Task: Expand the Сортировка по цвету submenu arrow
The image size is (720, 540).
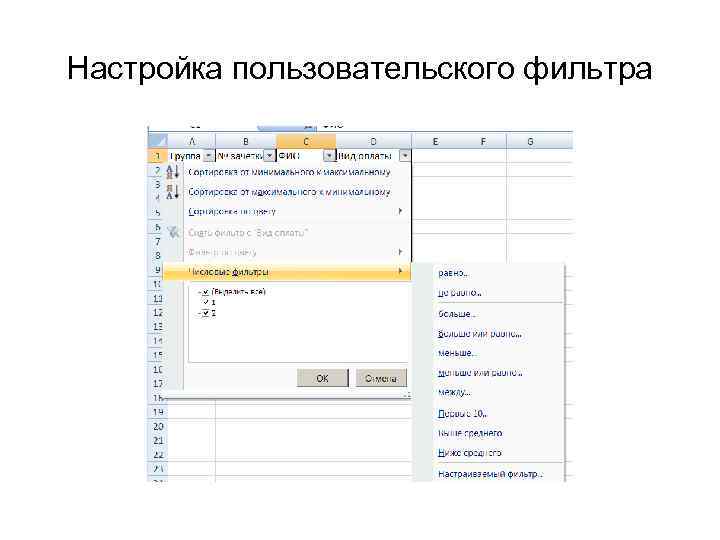Action: pos(400,211)
